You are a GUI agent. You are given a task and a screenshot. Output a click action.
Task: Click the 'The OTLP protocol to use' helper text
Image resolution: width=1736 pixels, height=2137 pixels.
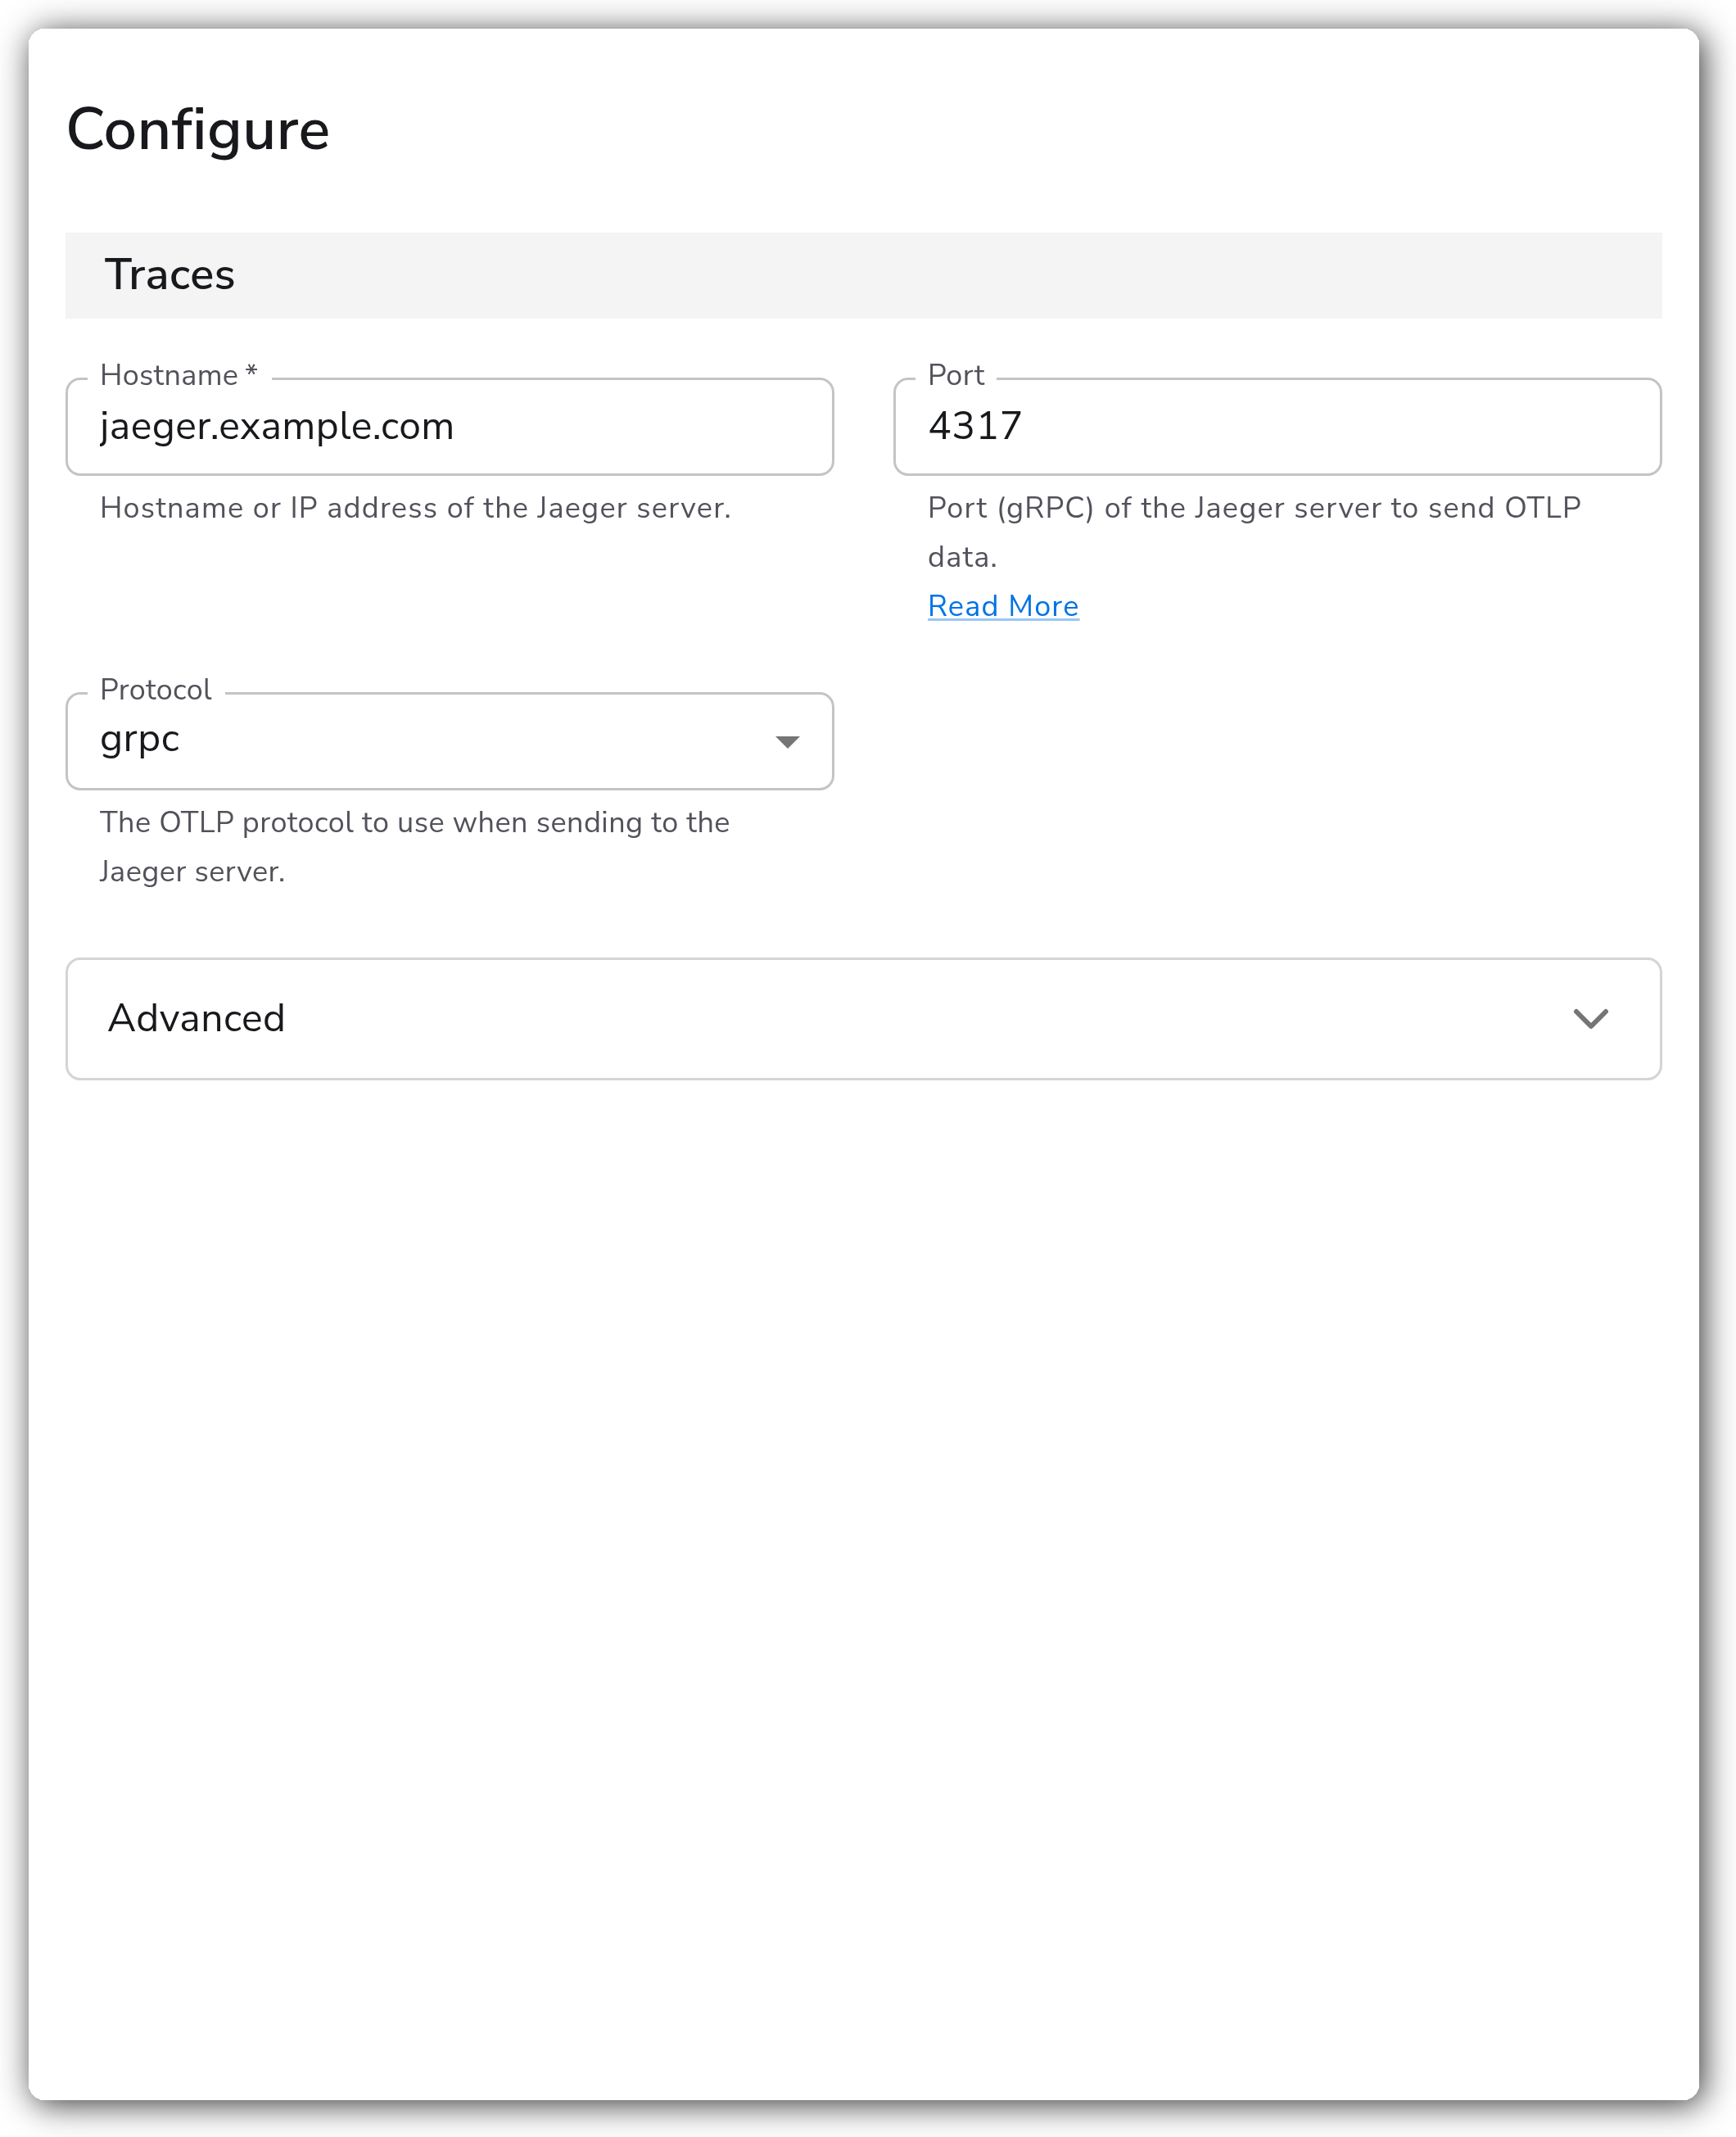415,846
